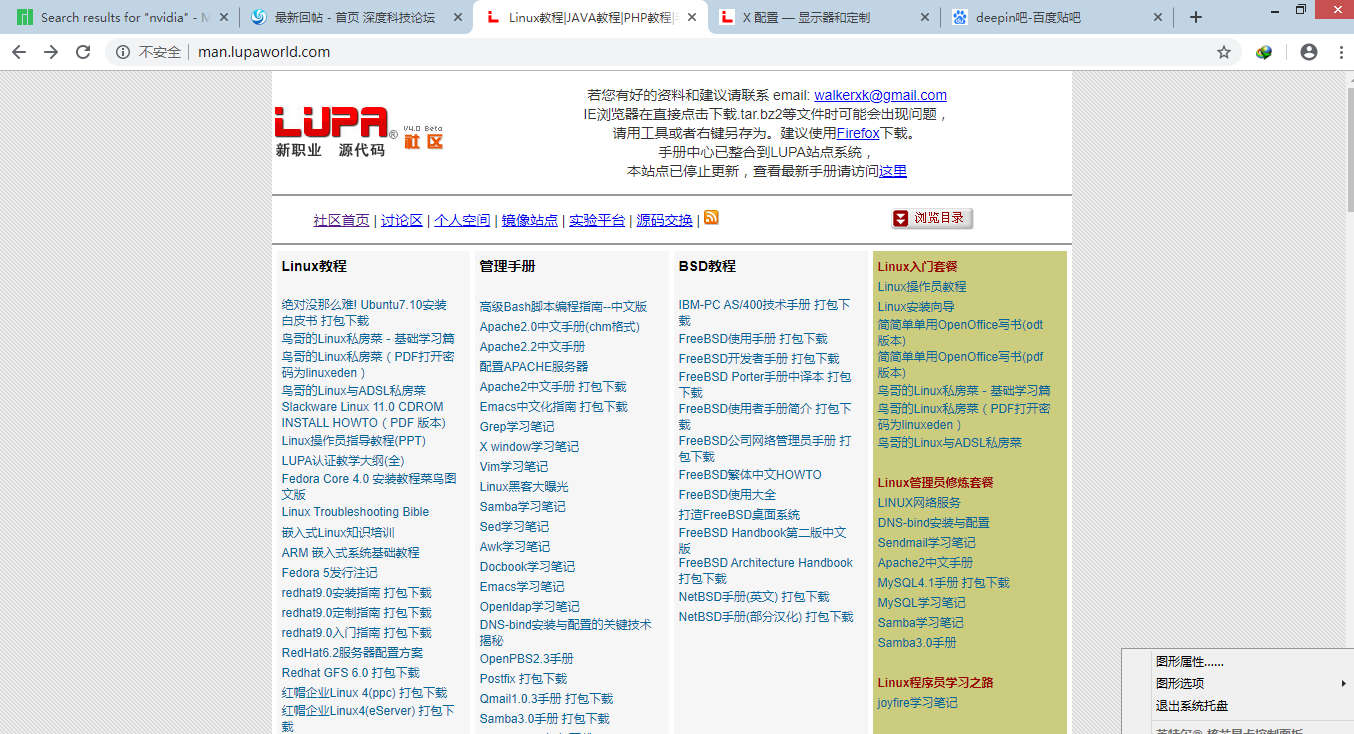View site info next to 不安全
The width and height of the screenshot is (1354, 734).
pos(123,52)
